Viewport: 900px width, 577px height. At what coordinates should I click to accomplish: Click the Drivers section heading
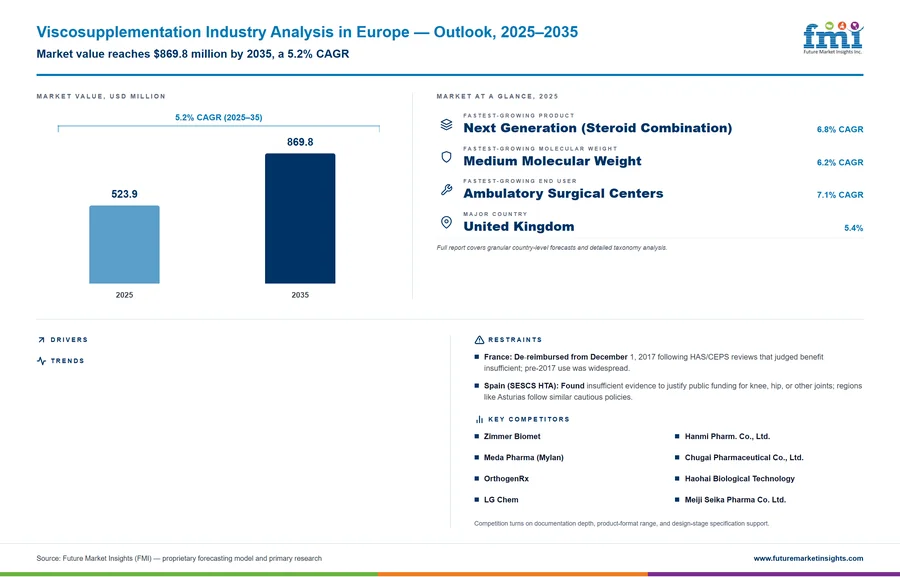69,340
